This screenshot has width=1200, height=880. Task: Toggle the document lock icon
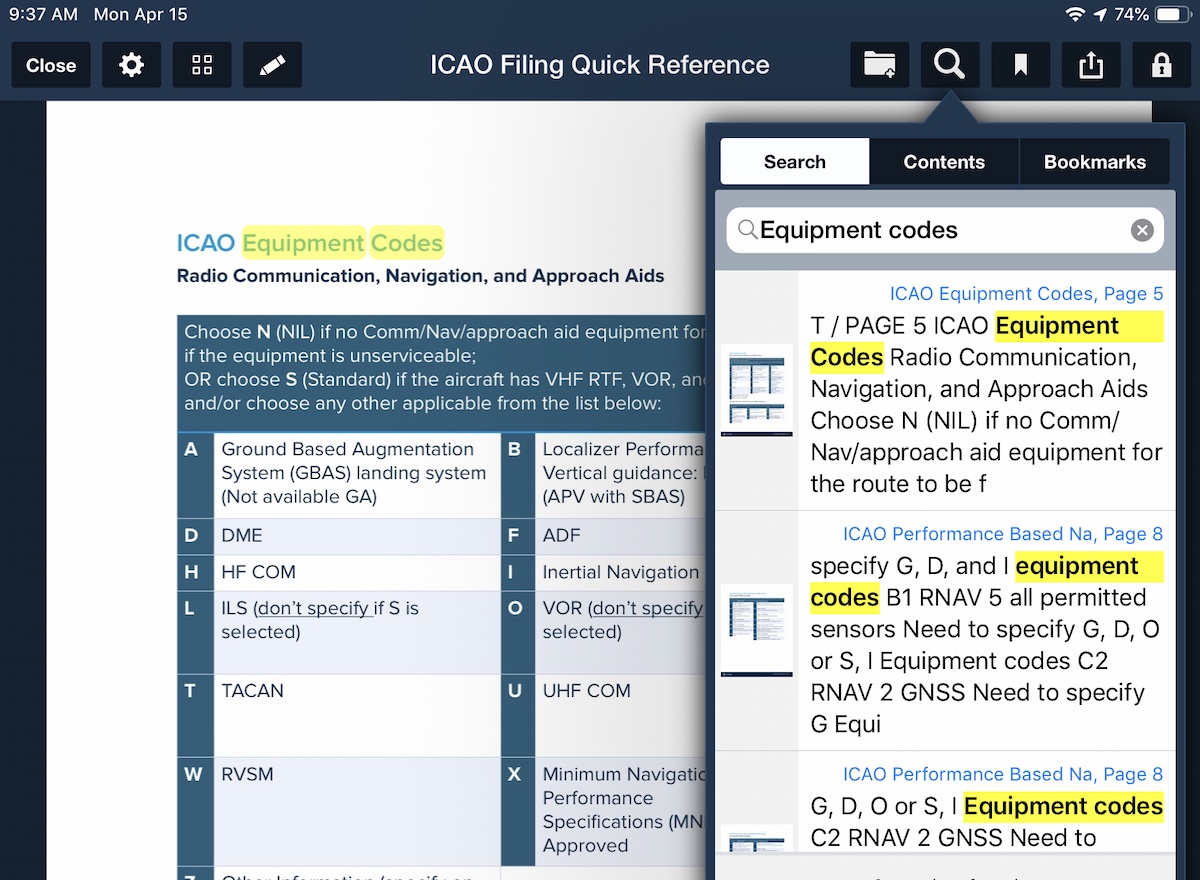(x=1161, y=65)
